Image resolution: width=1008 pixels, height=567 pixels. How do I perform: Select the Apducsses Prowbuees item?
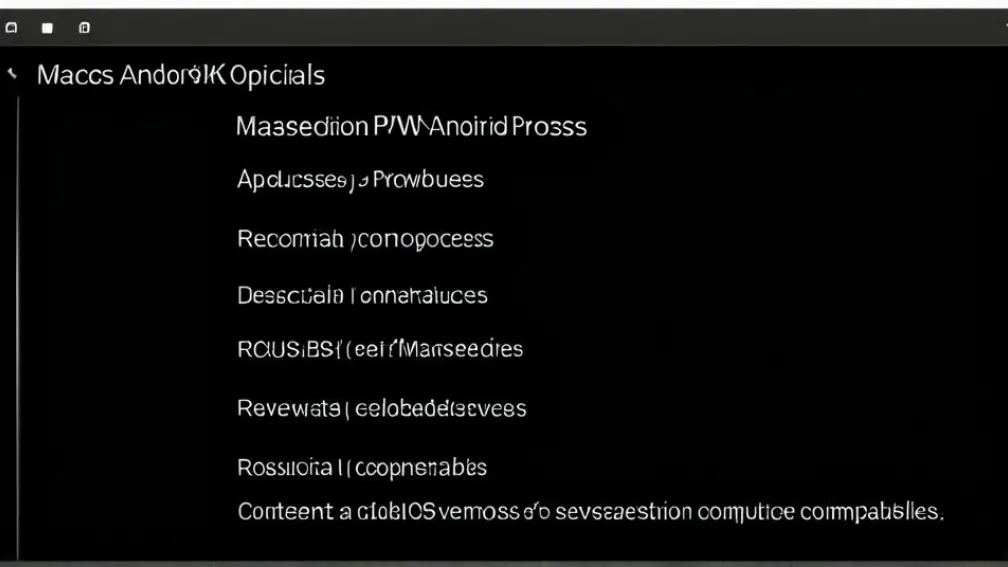click(360, 180)
